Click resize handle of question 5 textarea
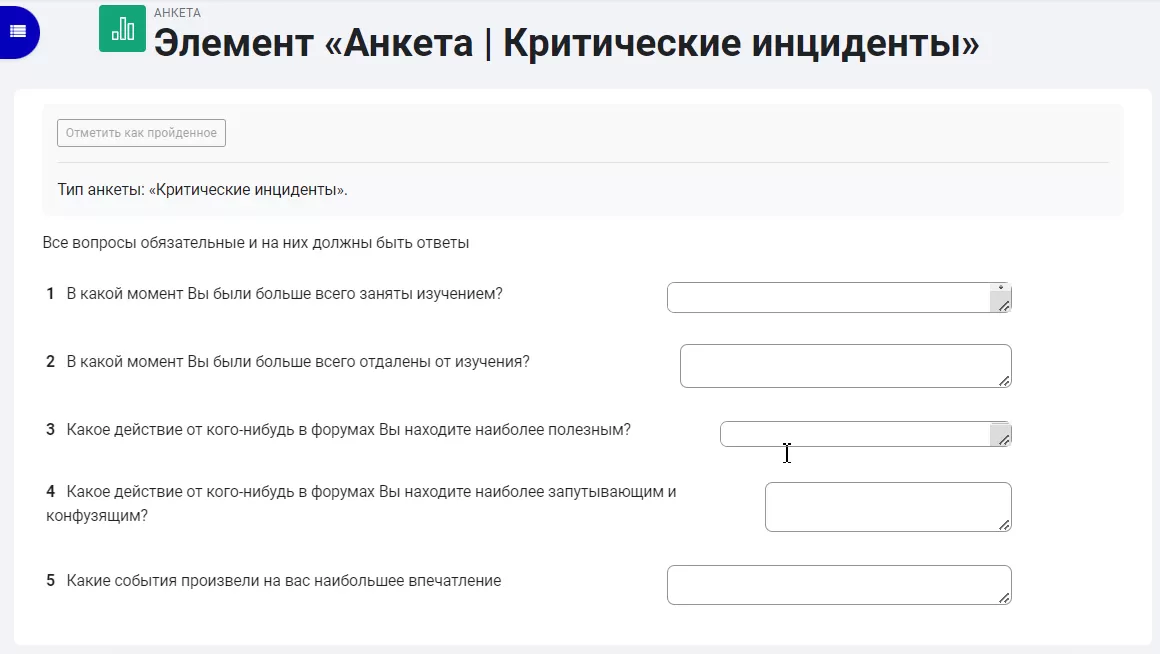This screenshot has height=654, width=1160. click(1004, 598)
